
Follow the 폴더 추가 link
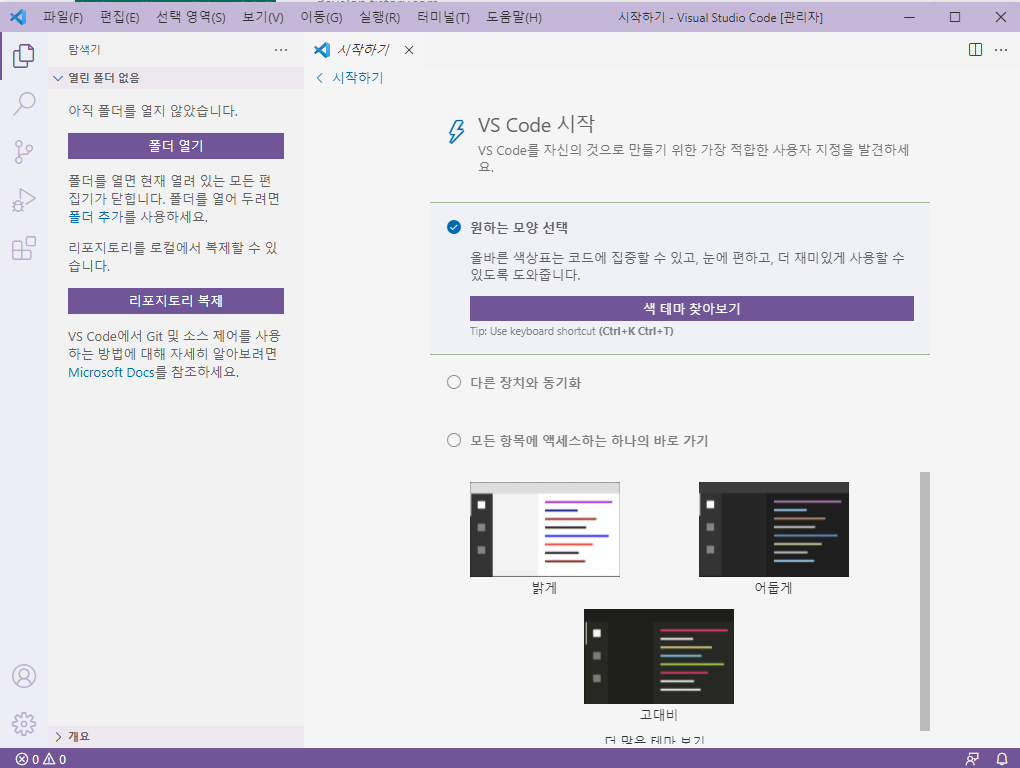tap(96, 217)
